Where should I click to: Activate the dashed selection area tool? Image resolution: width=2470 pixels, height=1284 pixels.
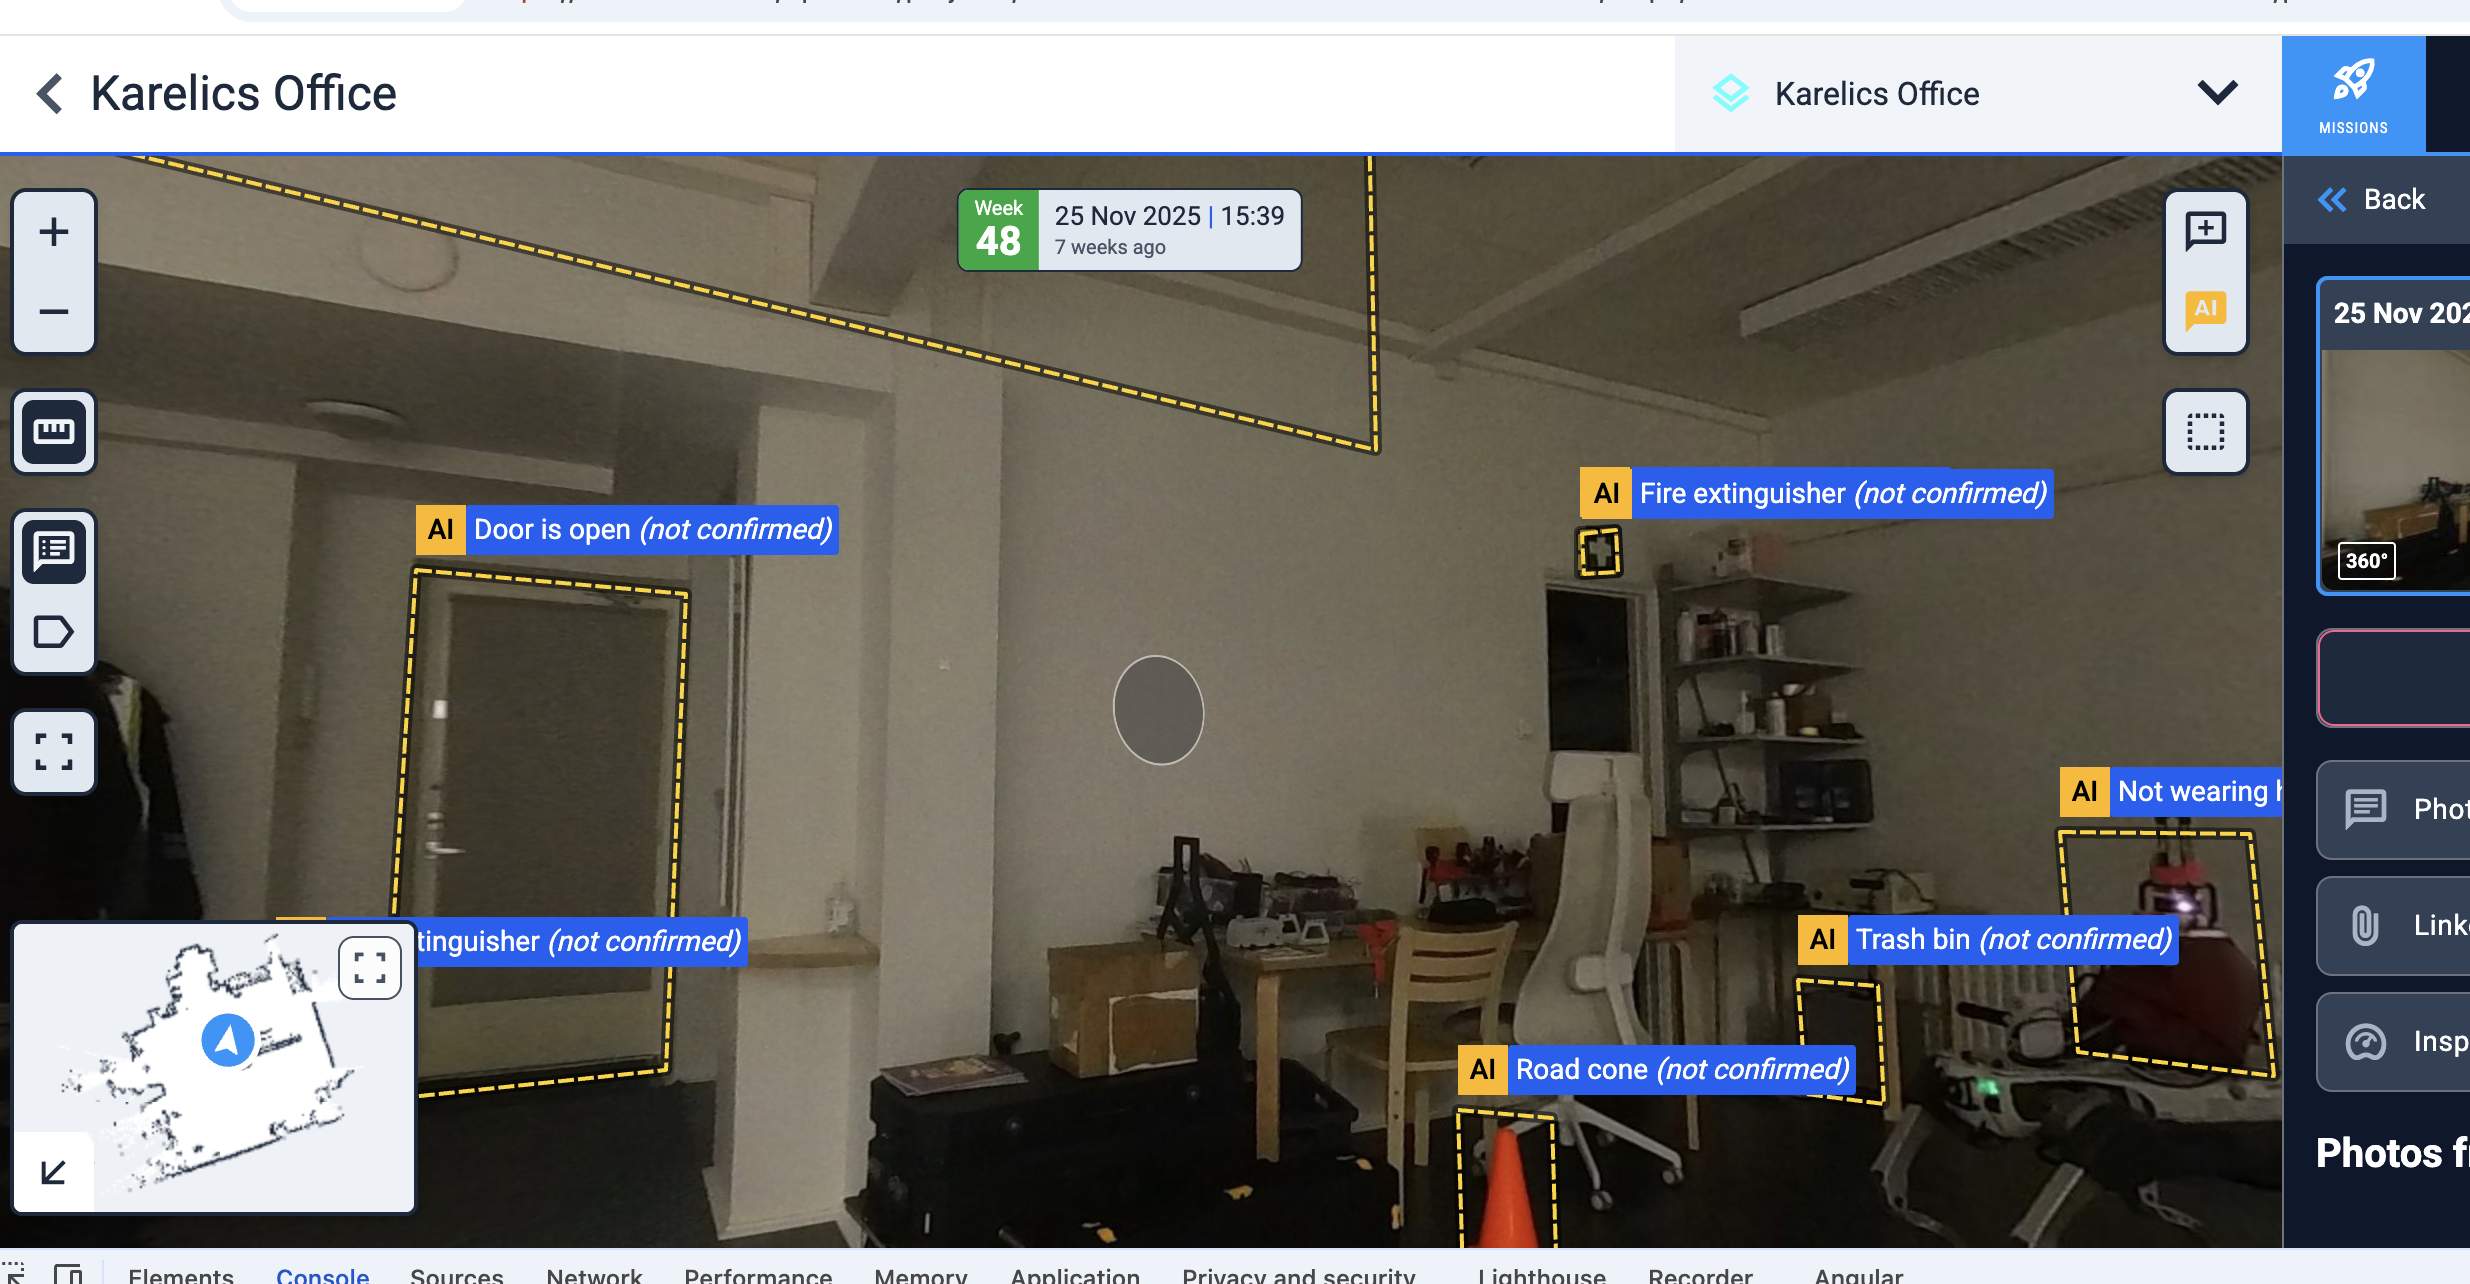(2205, 432)
